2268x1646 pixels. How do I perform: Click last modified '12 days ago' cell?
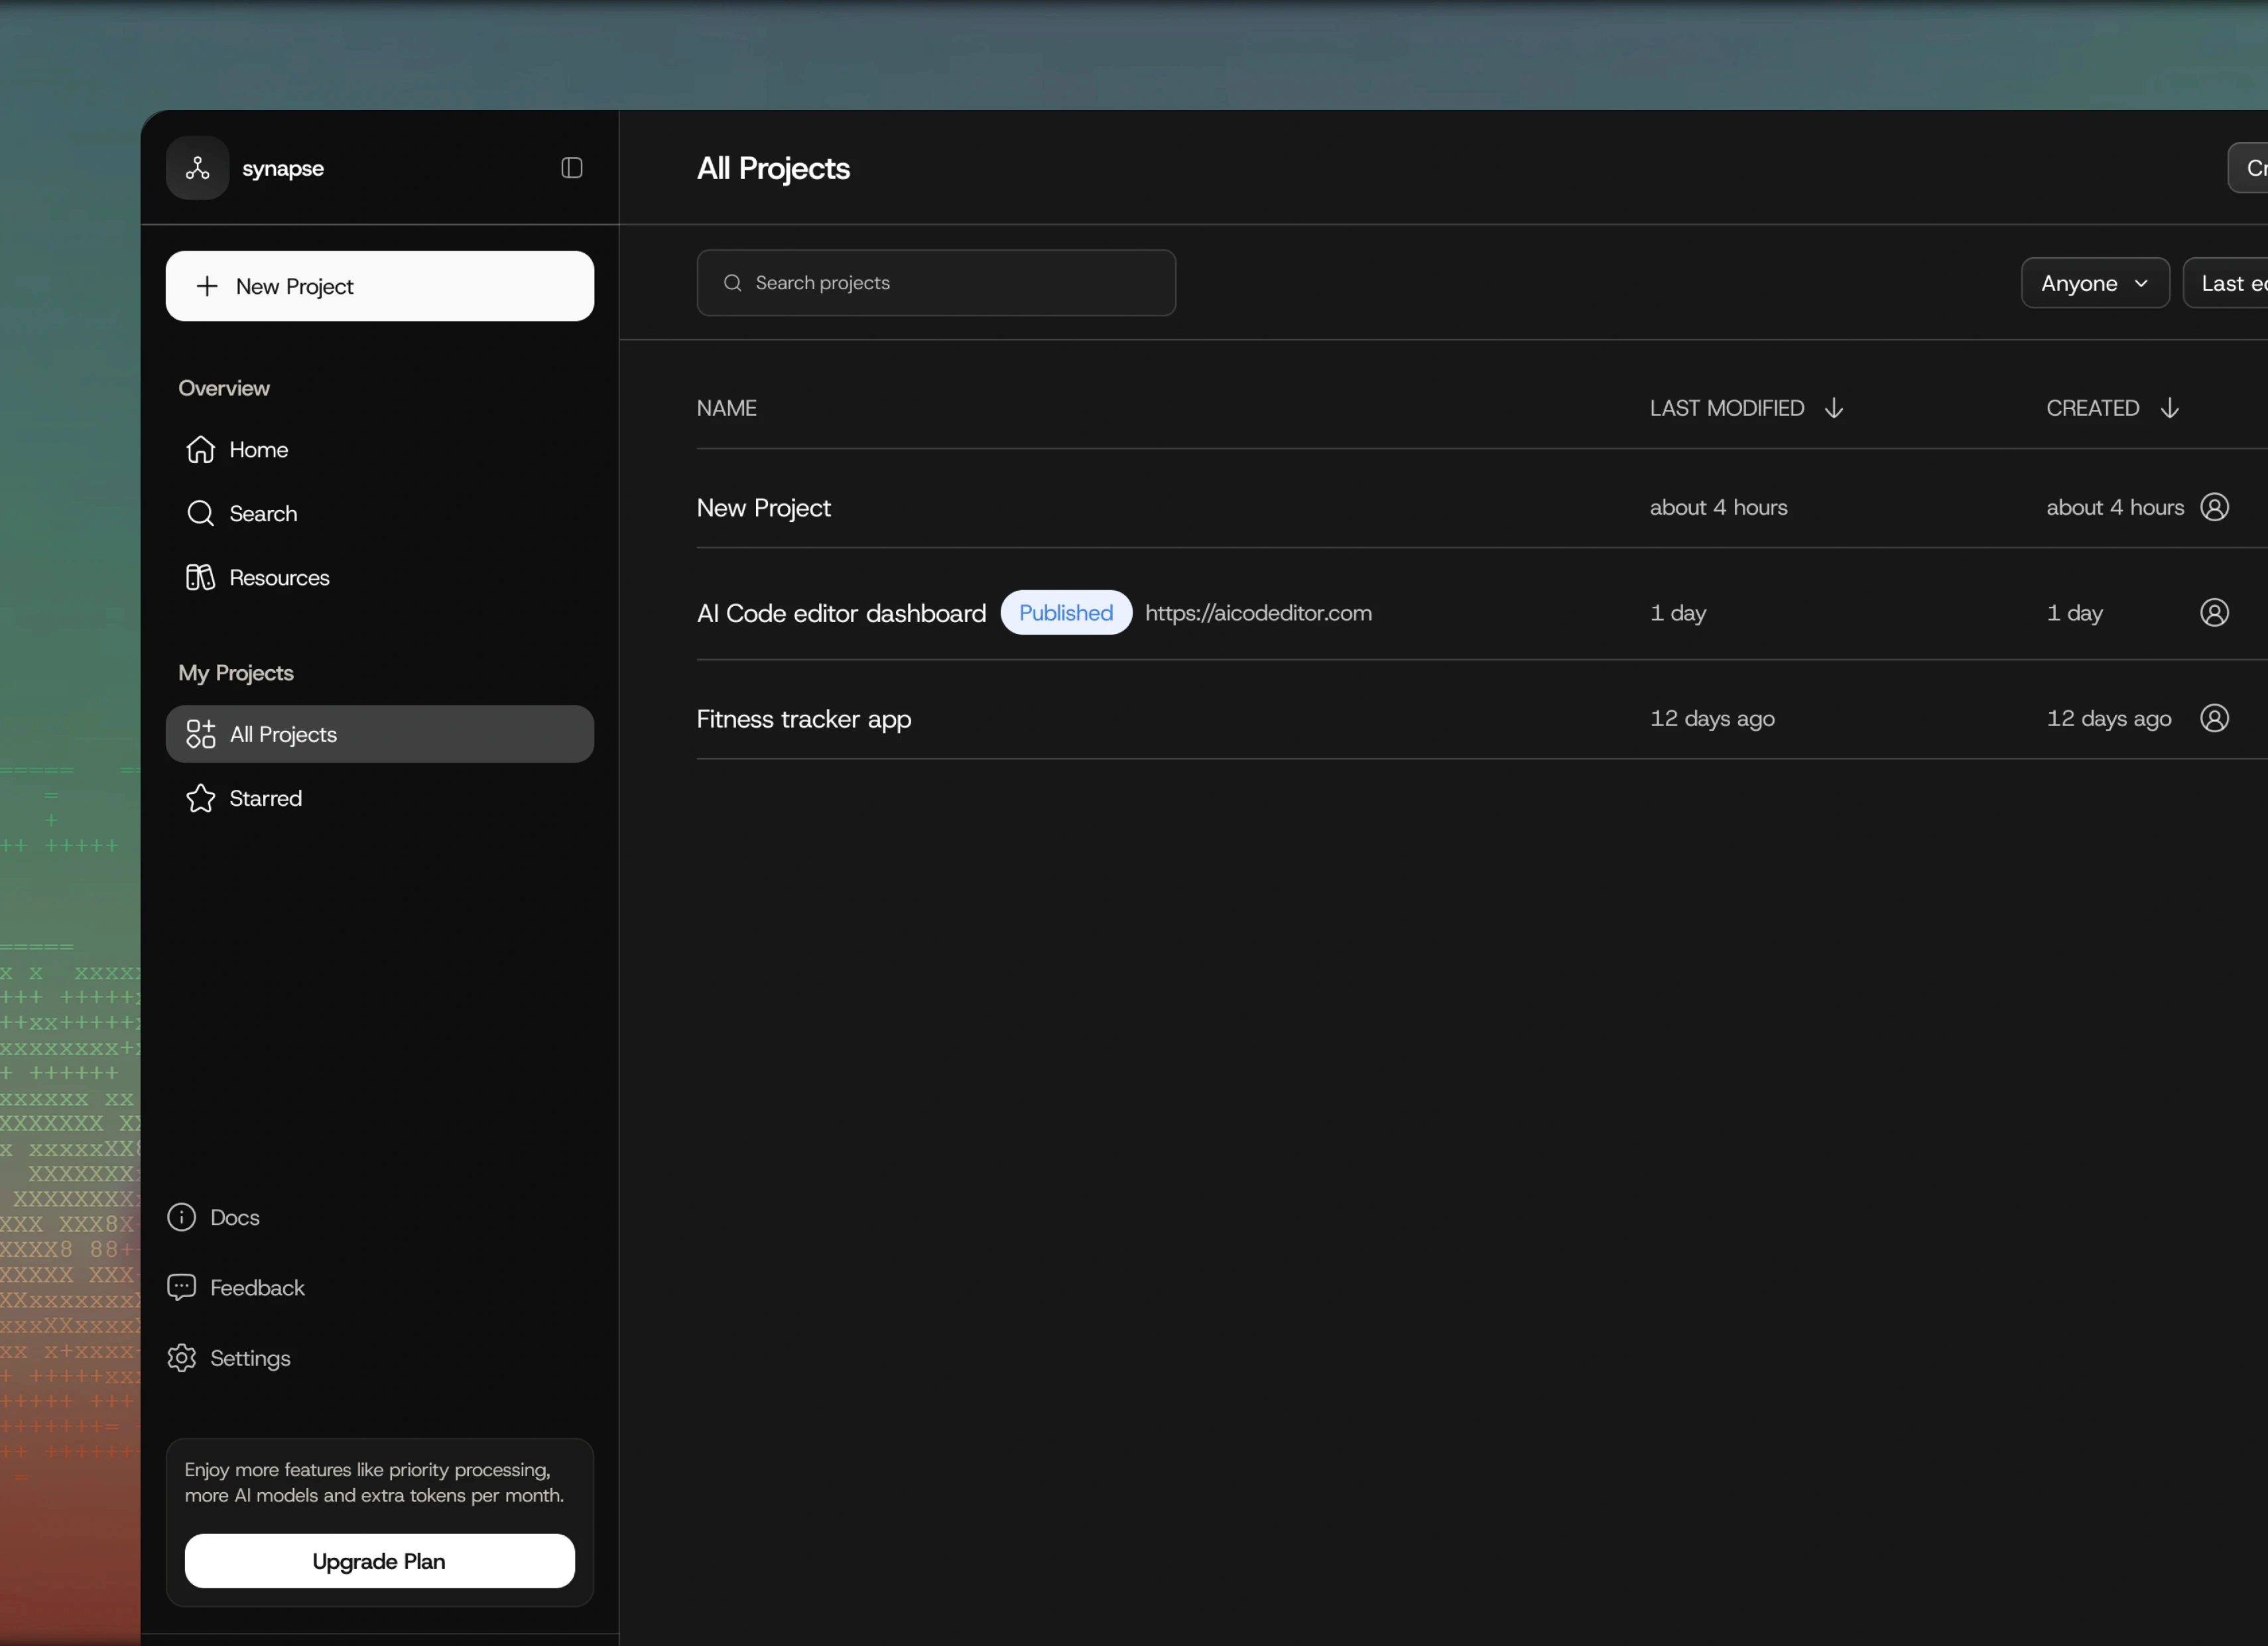point(1713,718)
